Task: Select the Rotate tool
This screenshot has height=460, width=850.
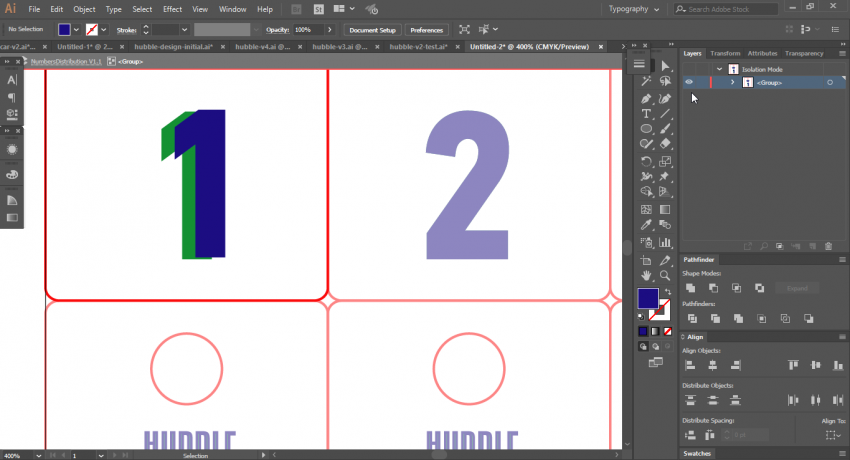Action: (647, 161)
